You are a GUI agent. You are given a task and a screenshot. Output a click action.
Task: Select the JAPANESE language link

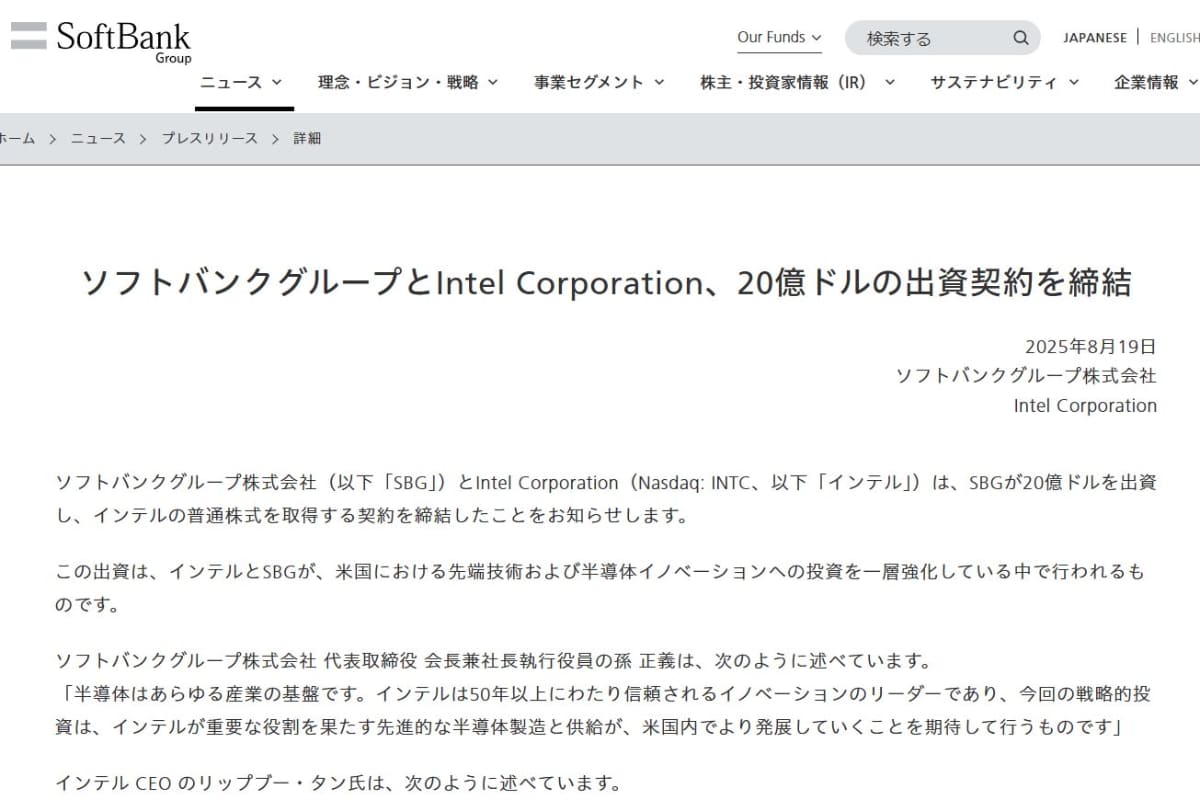1094,38
